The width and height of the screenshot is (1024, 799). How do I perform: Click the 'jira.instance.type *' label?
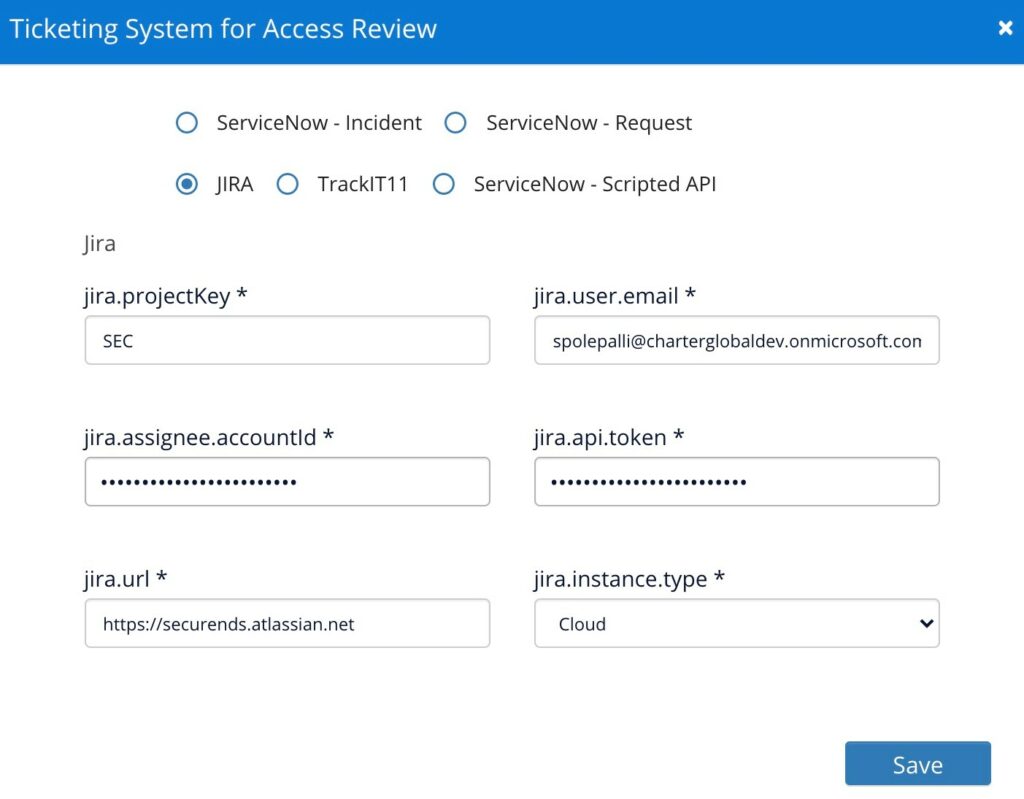(629, 579)
